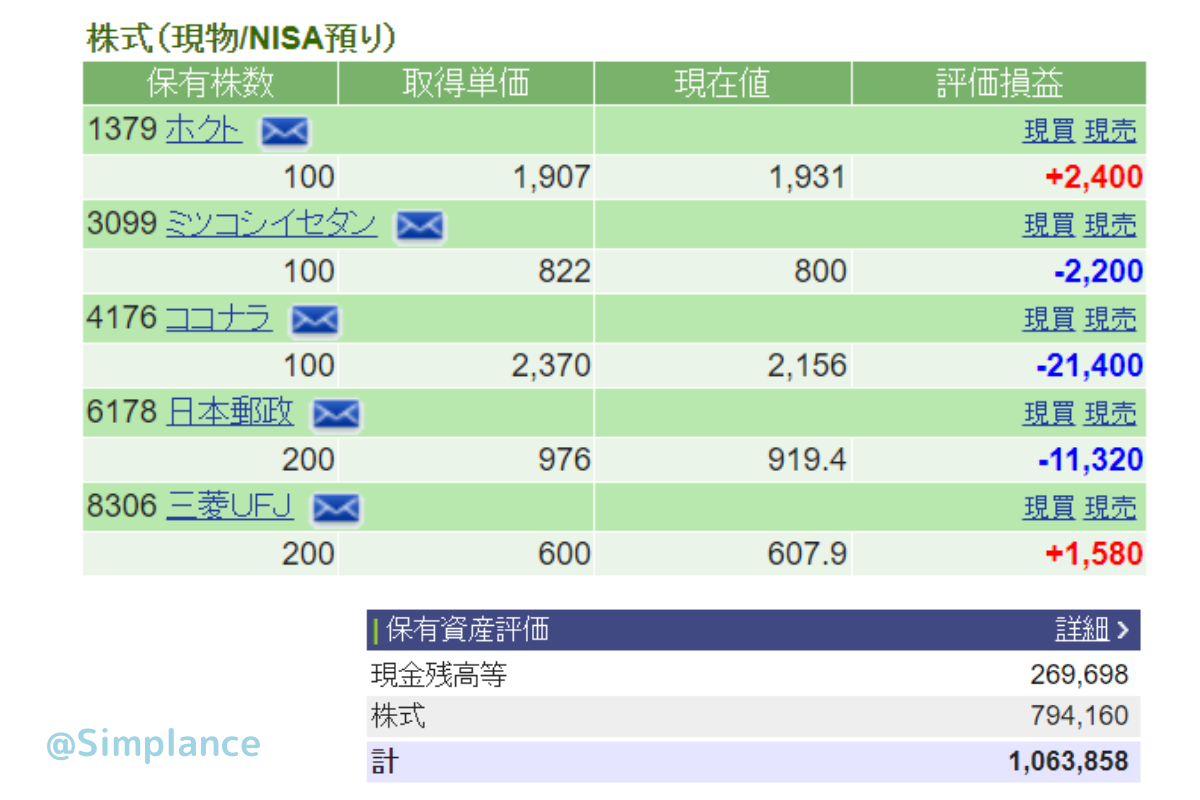1200x800 pixels.
Task: Open the ホクト stock link
Action: pyautogui.click(x=204, y=130)
